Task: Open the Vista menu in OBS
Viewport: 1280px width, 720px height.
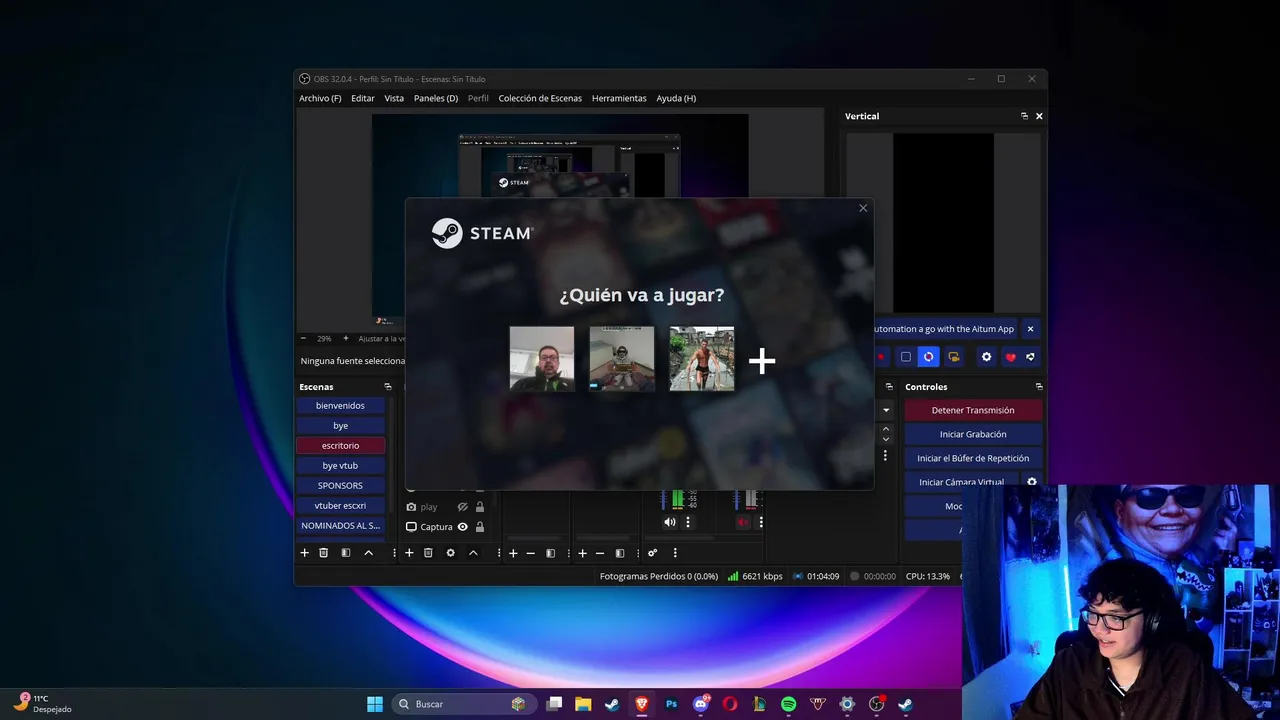Action: 394,98
